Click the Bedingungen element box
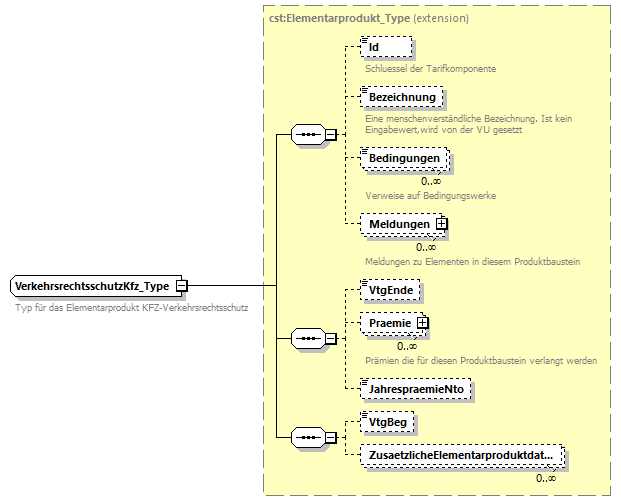This screenshot has height=501, width=621. [404, 159]
